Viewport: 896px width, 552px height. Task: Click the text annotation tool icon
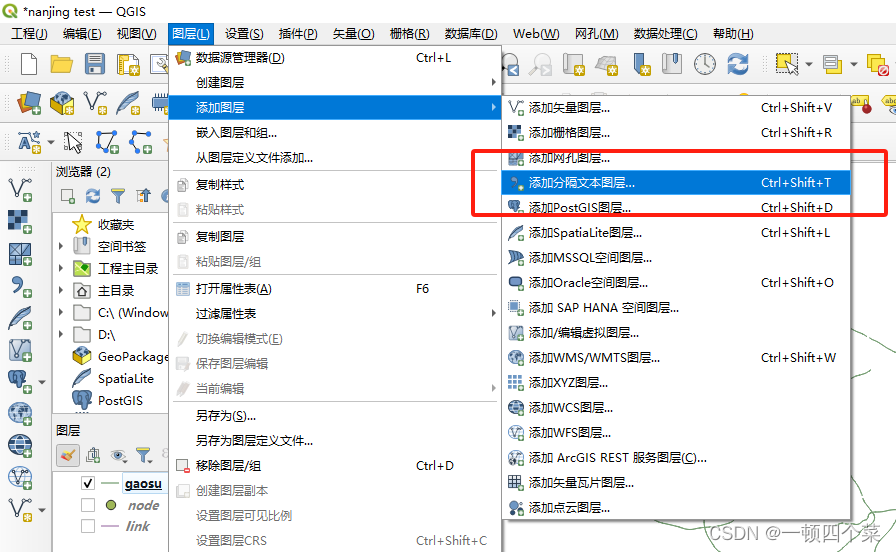(x=29, y=142)
